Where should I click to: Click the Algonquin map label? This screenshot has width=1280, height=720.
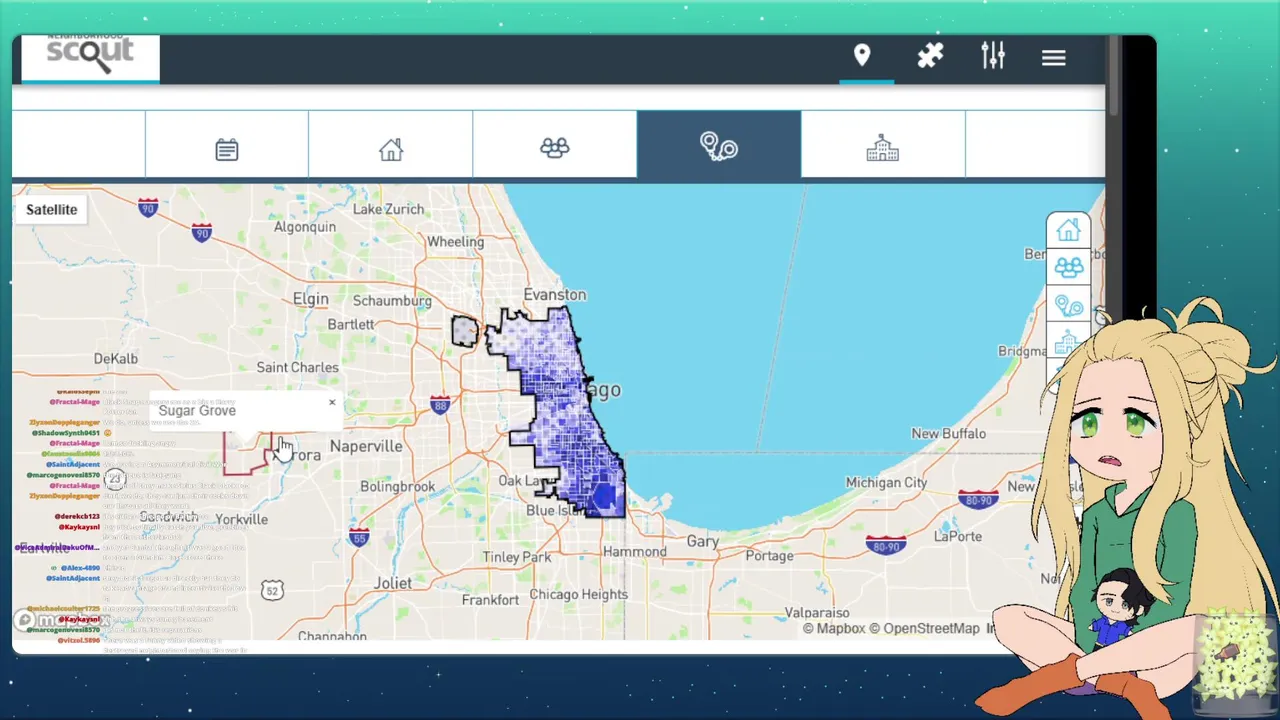tap(305, 227)
